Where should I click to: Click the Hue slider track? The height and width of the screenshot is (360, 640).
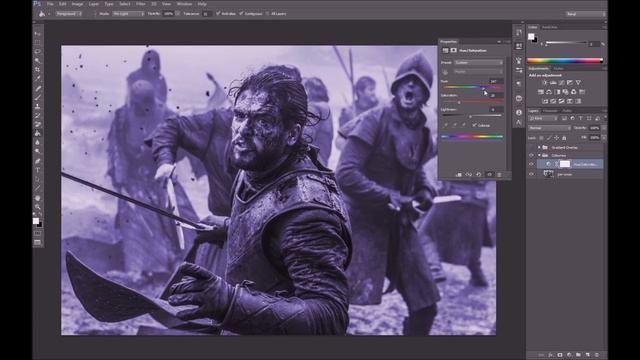[473, 87]
